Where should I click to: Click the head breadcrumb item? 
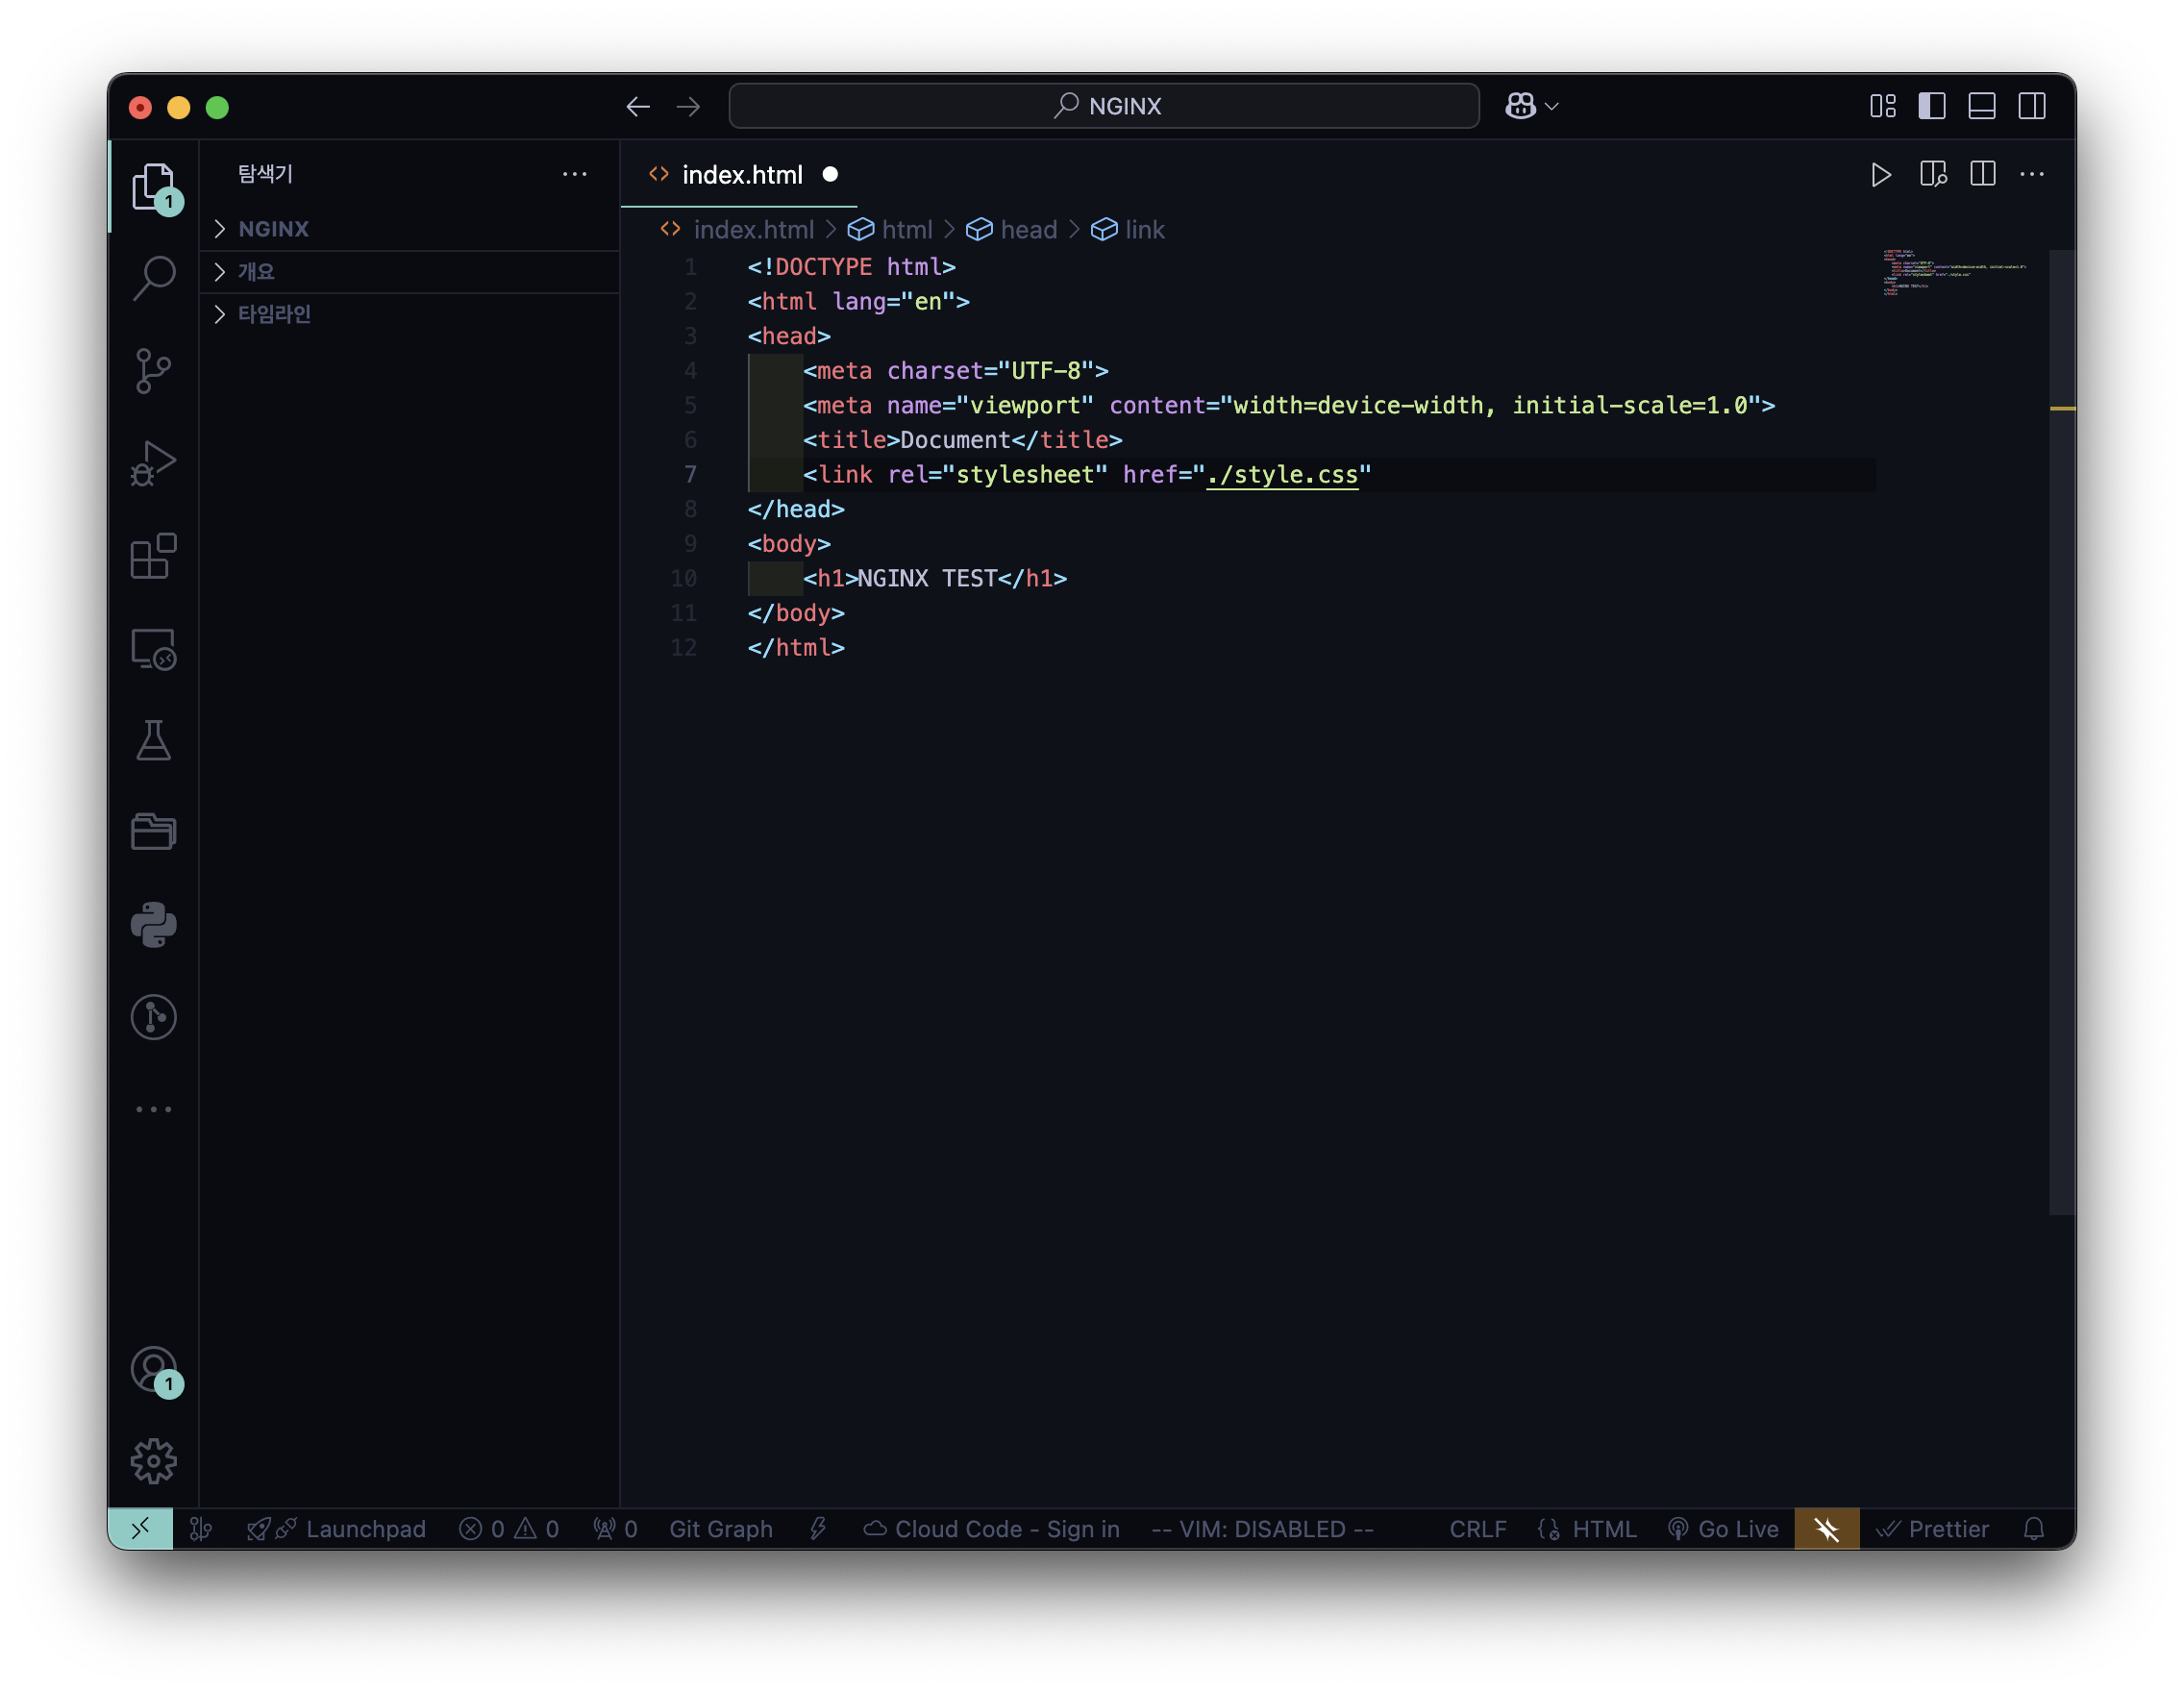tap(1028, 230)
